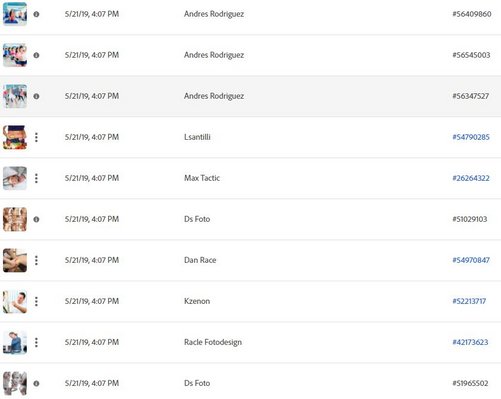Open asset link #54790285
501x399 pixels.
(x=471, y=137)
